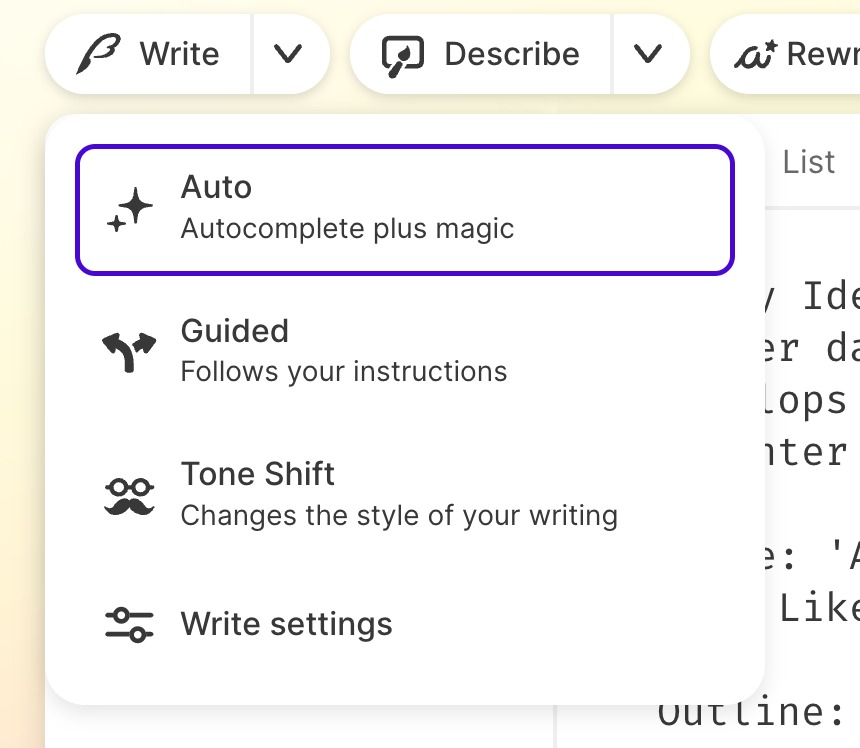Open Write settings from the menu
This screenshot has height=748, width=860.
[286, 625]
